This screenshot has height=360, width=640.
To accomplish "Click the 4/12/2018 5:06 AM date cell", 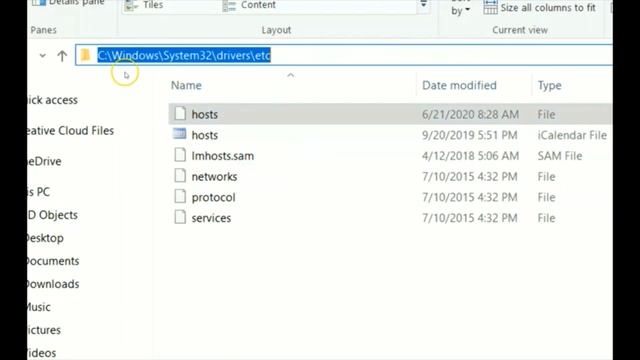I will point(470,156).
